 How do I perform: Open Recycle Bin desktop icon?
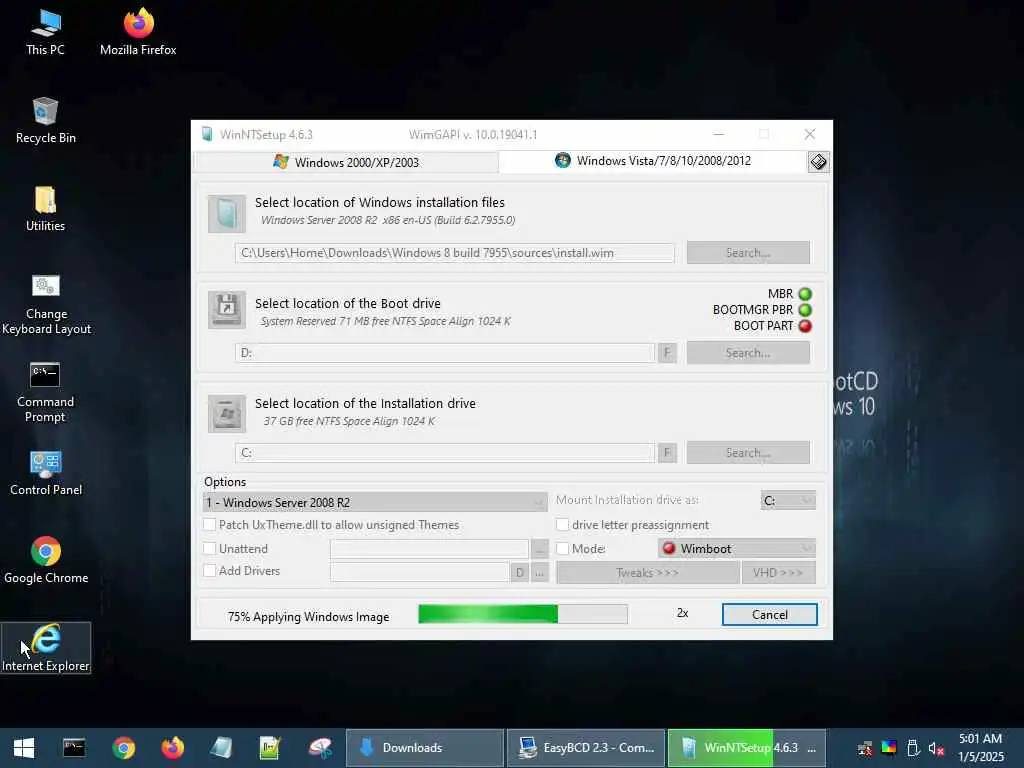point(45,120)
